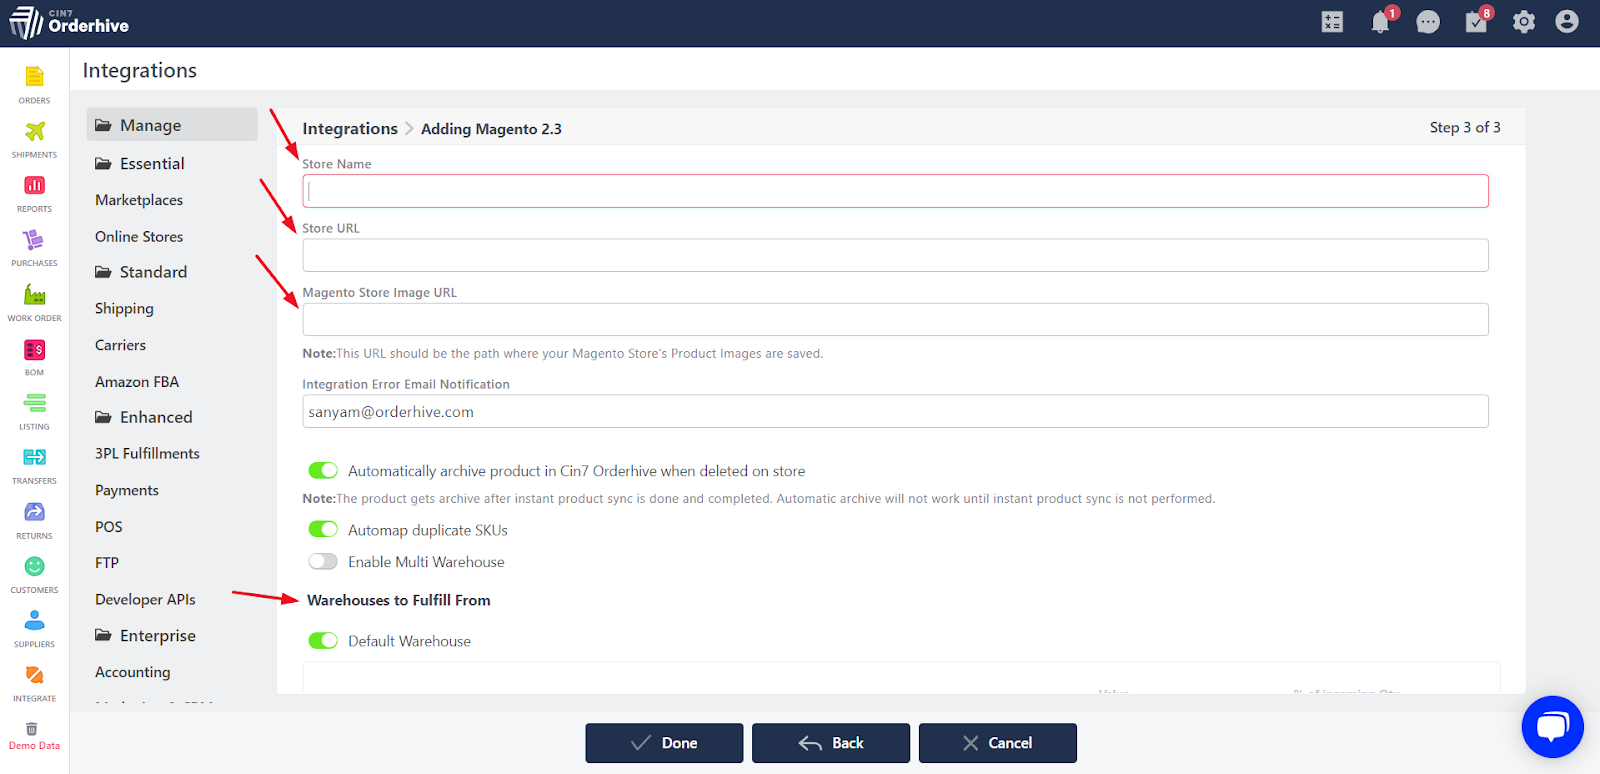This screenshot has height=774, width=1600.
Task: Select Shipping in integrations menu
Action: (124, 308)
